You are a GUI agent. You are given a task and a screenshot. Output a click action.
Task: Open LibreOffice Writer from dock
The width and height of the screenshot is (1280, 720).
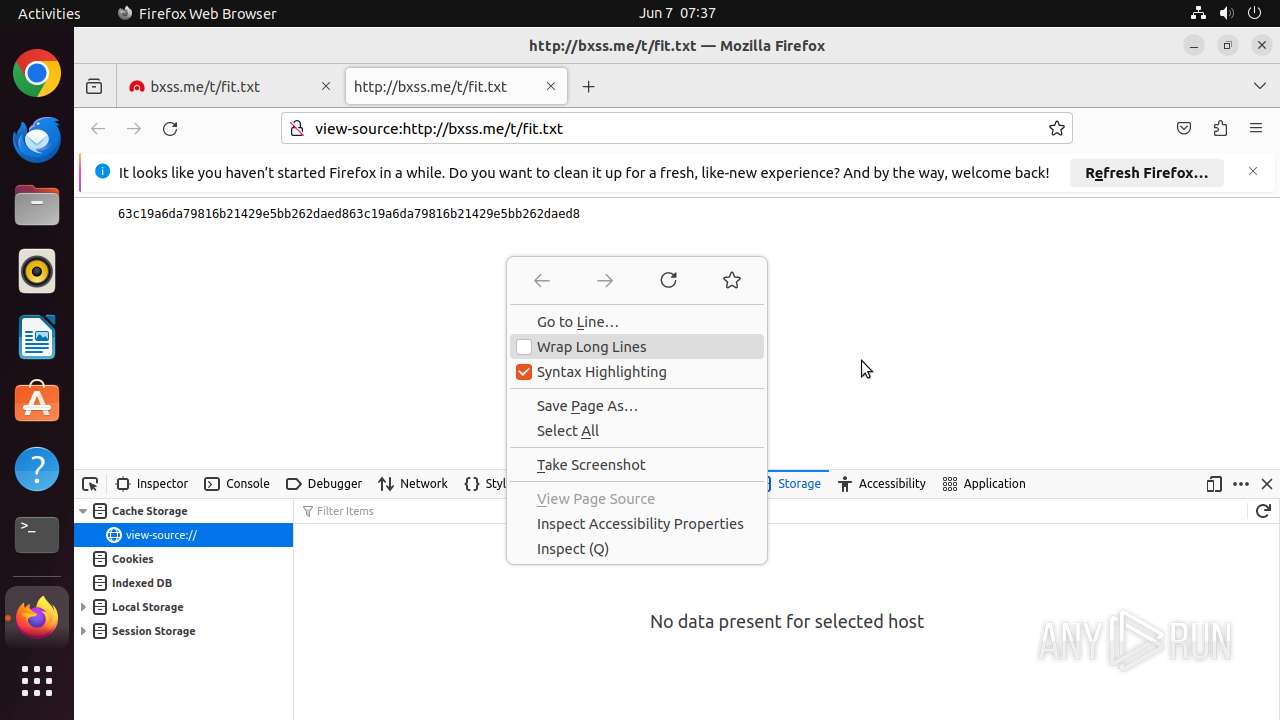point(37,337)
